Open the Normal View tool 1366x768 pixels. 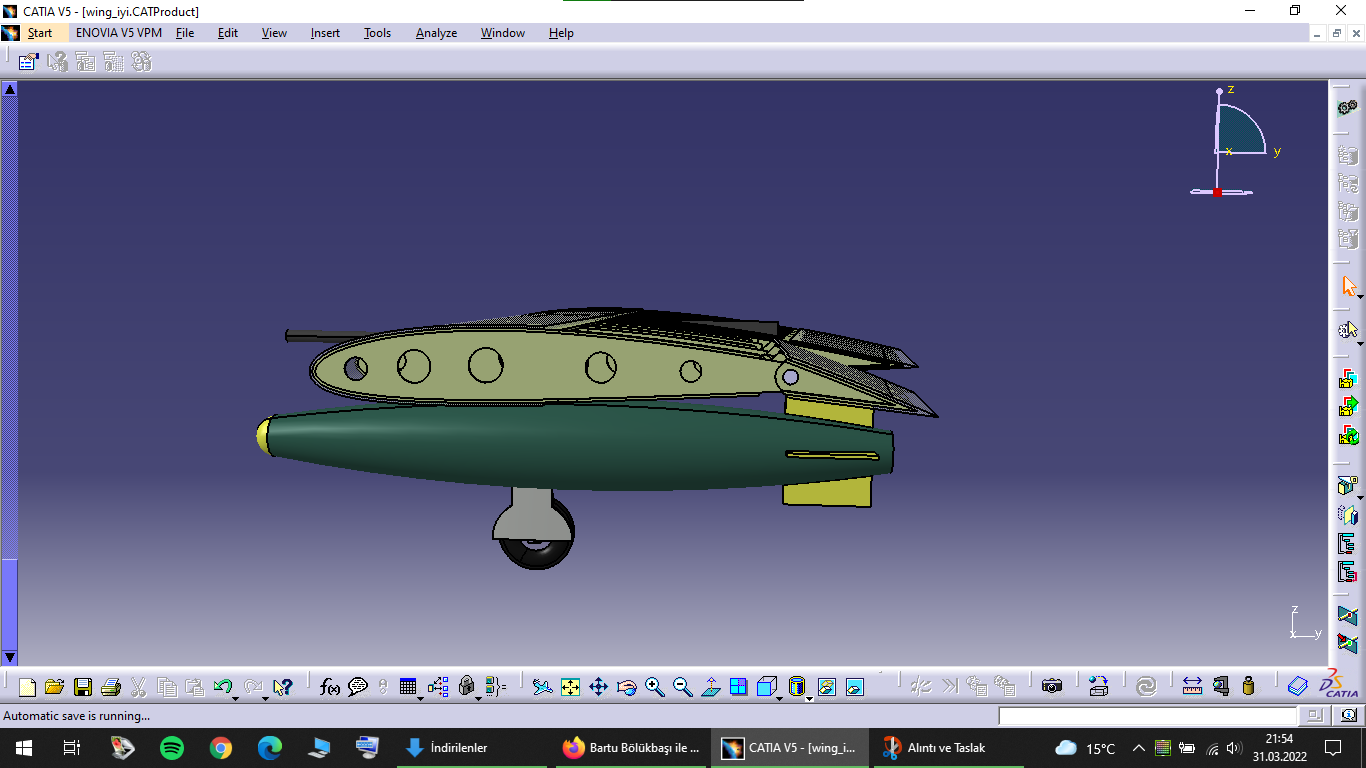tap(711, 687)
